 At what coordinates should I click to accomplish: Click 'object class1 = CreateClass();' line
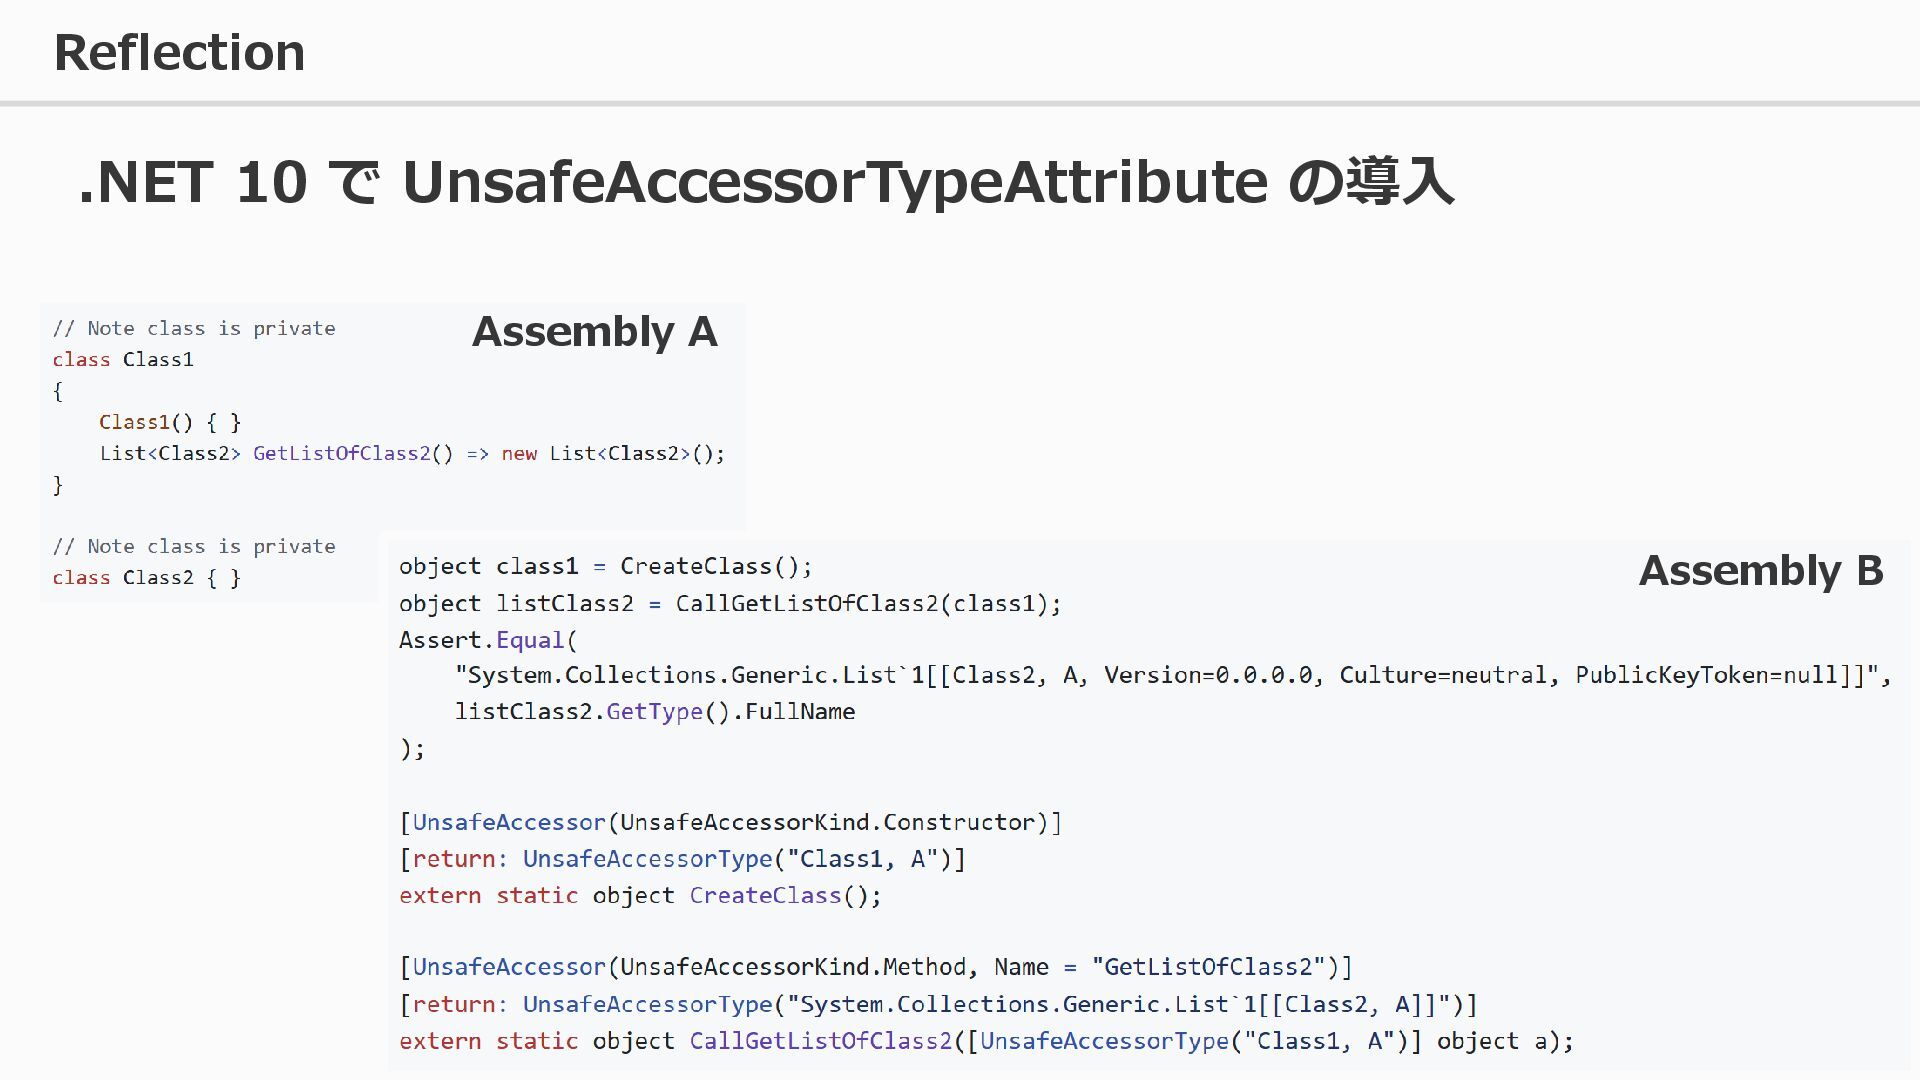pyautogui.click(x=605, y=566)
